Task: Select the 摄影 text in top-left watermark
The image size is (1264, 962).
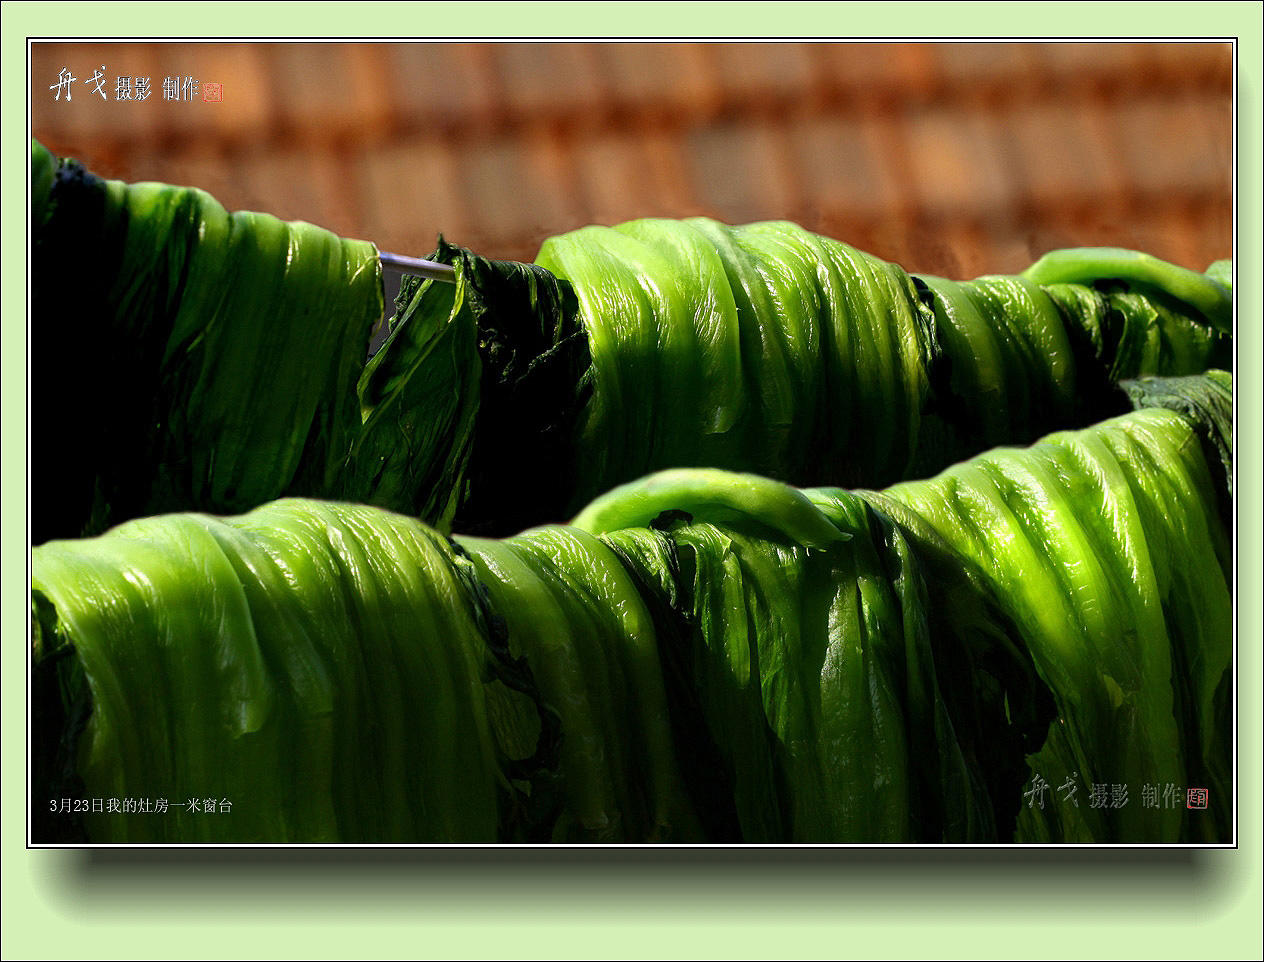Action: (x=133, y=89)
